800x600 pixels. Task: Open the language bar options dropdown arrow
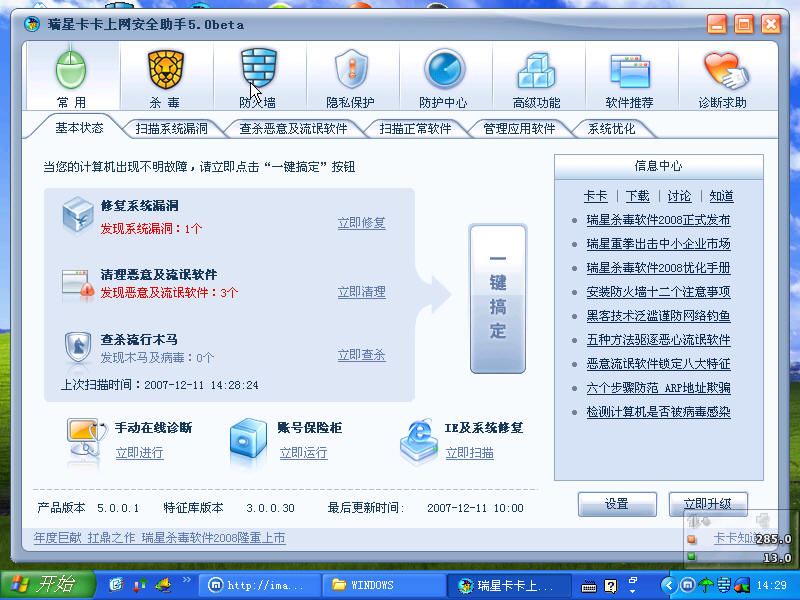pyautogui.click(x=633, y=591)
